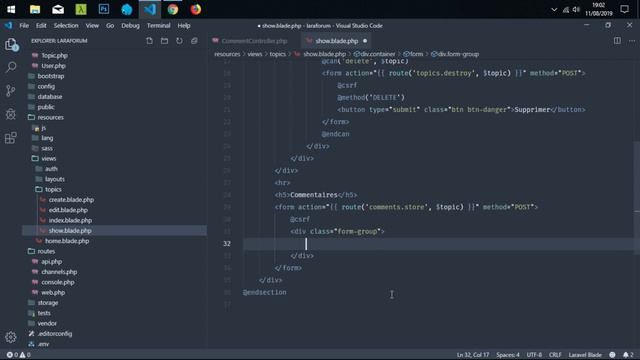Image resolution: width=640 pixels, height=360 pixels.
Task: Open Firefox from taskbar
Action: click(x=196, y=9)
